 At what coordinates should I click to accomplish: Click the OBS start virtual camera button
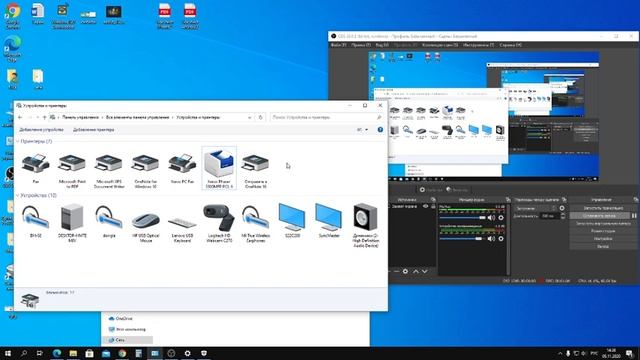click(x=603, y=223)
